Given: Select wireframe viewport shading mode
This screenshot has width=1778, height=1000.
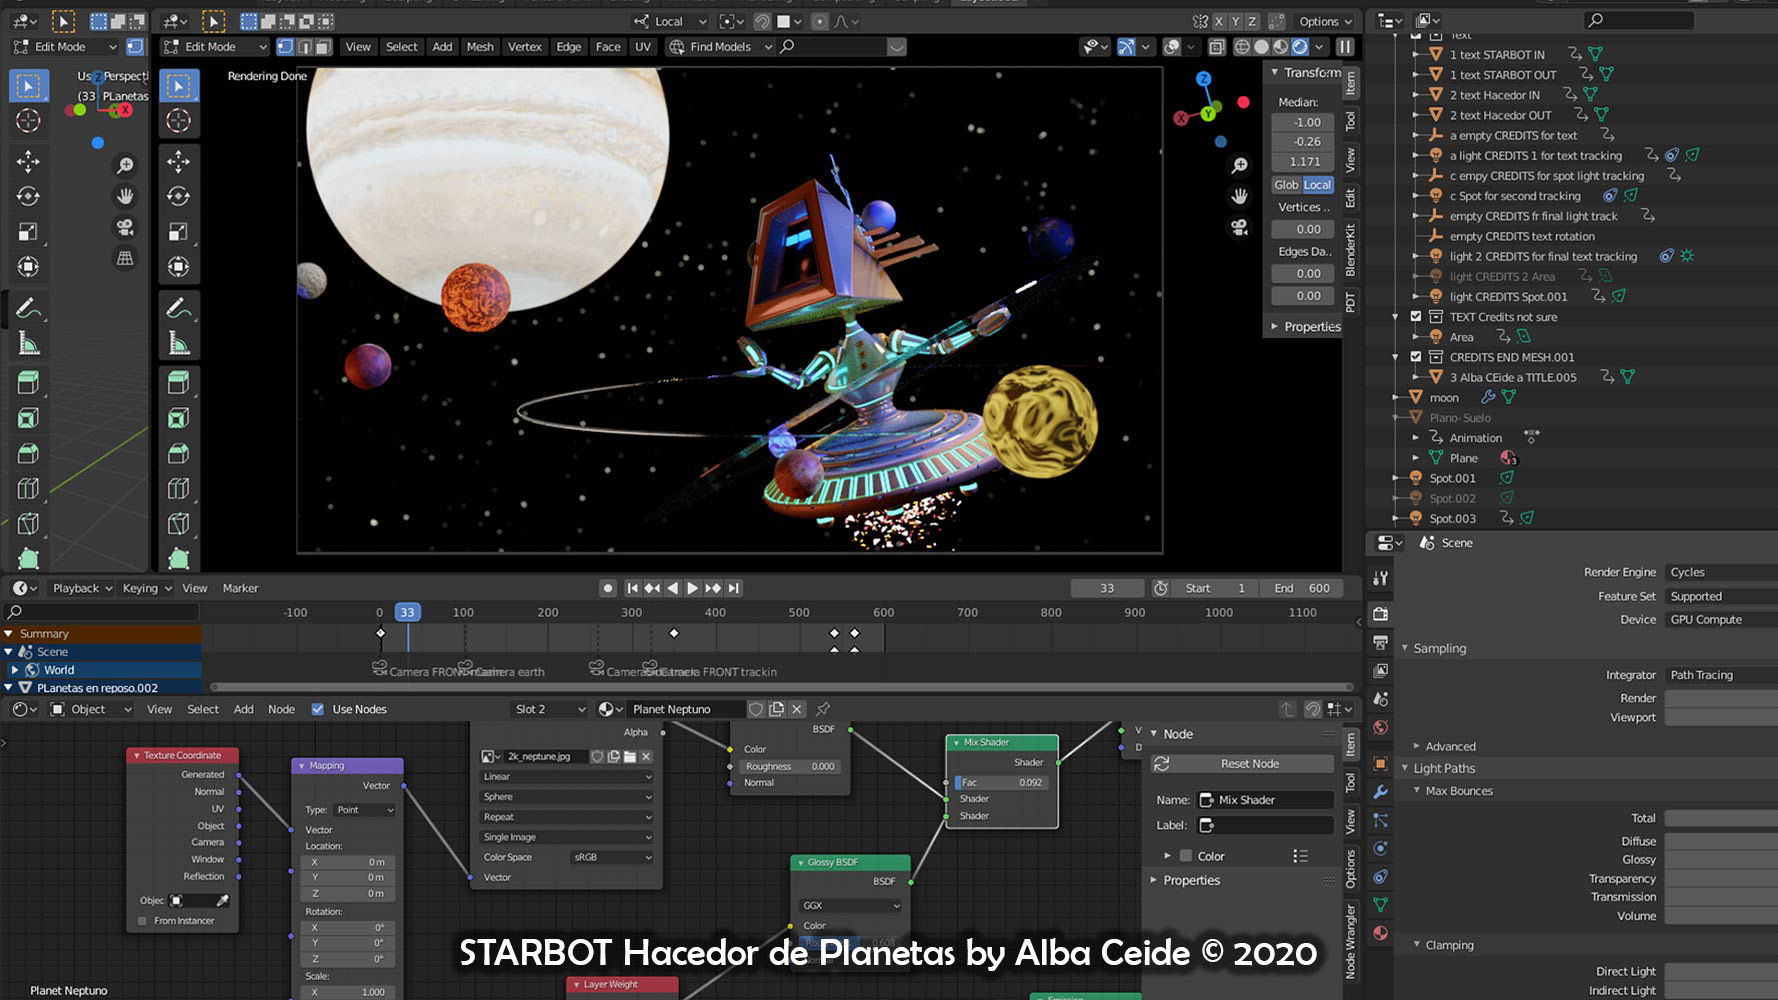Looking at the screenshot, I should click(1242, 46).
